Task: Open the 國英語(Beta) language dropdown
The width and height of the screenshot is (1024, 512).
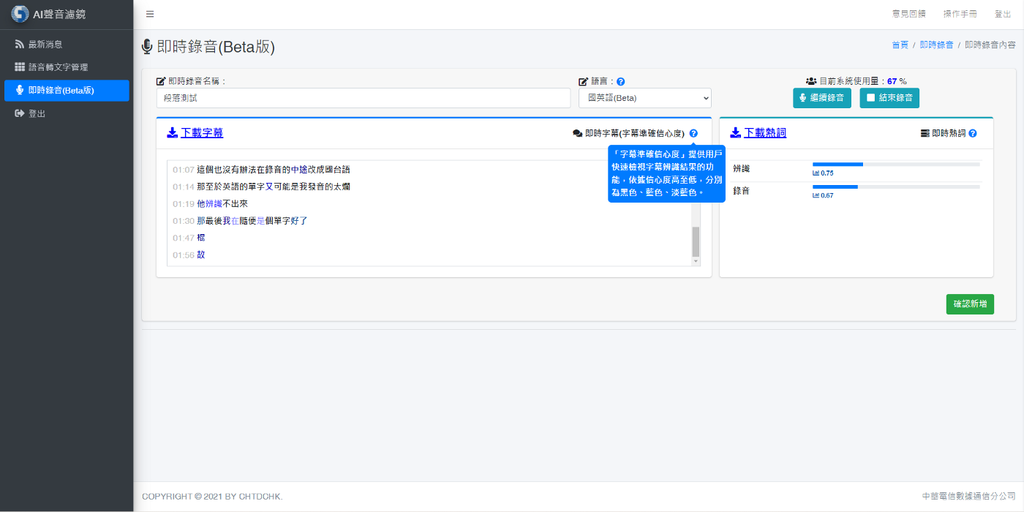Action: coord(645,98)
